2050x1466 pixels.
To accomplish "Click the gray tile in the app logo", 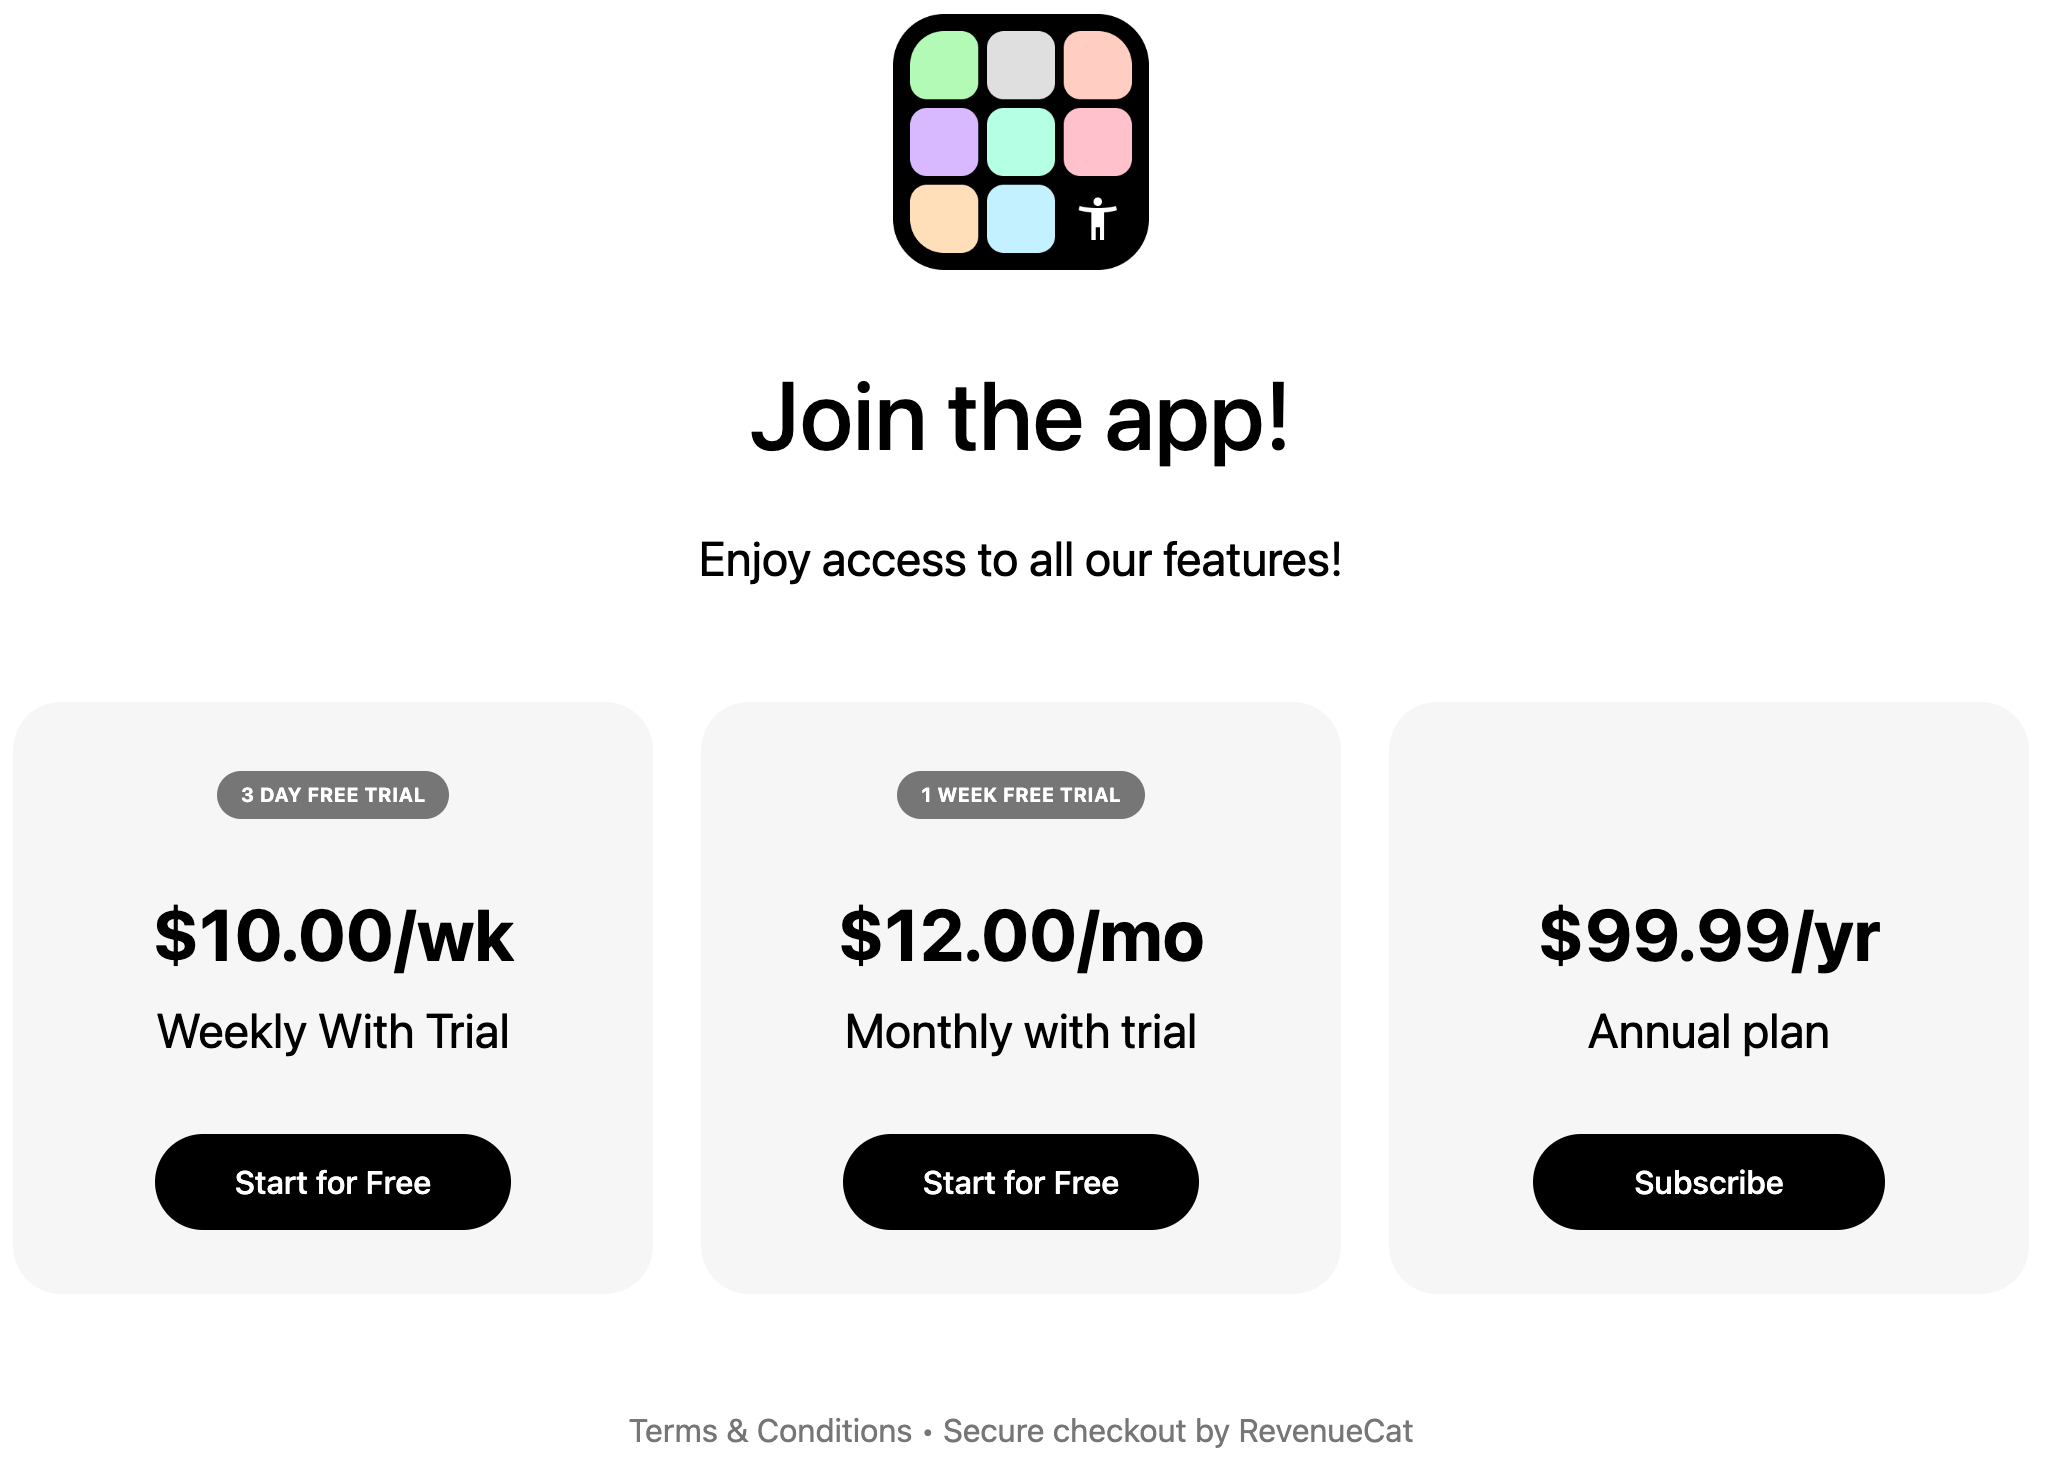I will 1021,65.
